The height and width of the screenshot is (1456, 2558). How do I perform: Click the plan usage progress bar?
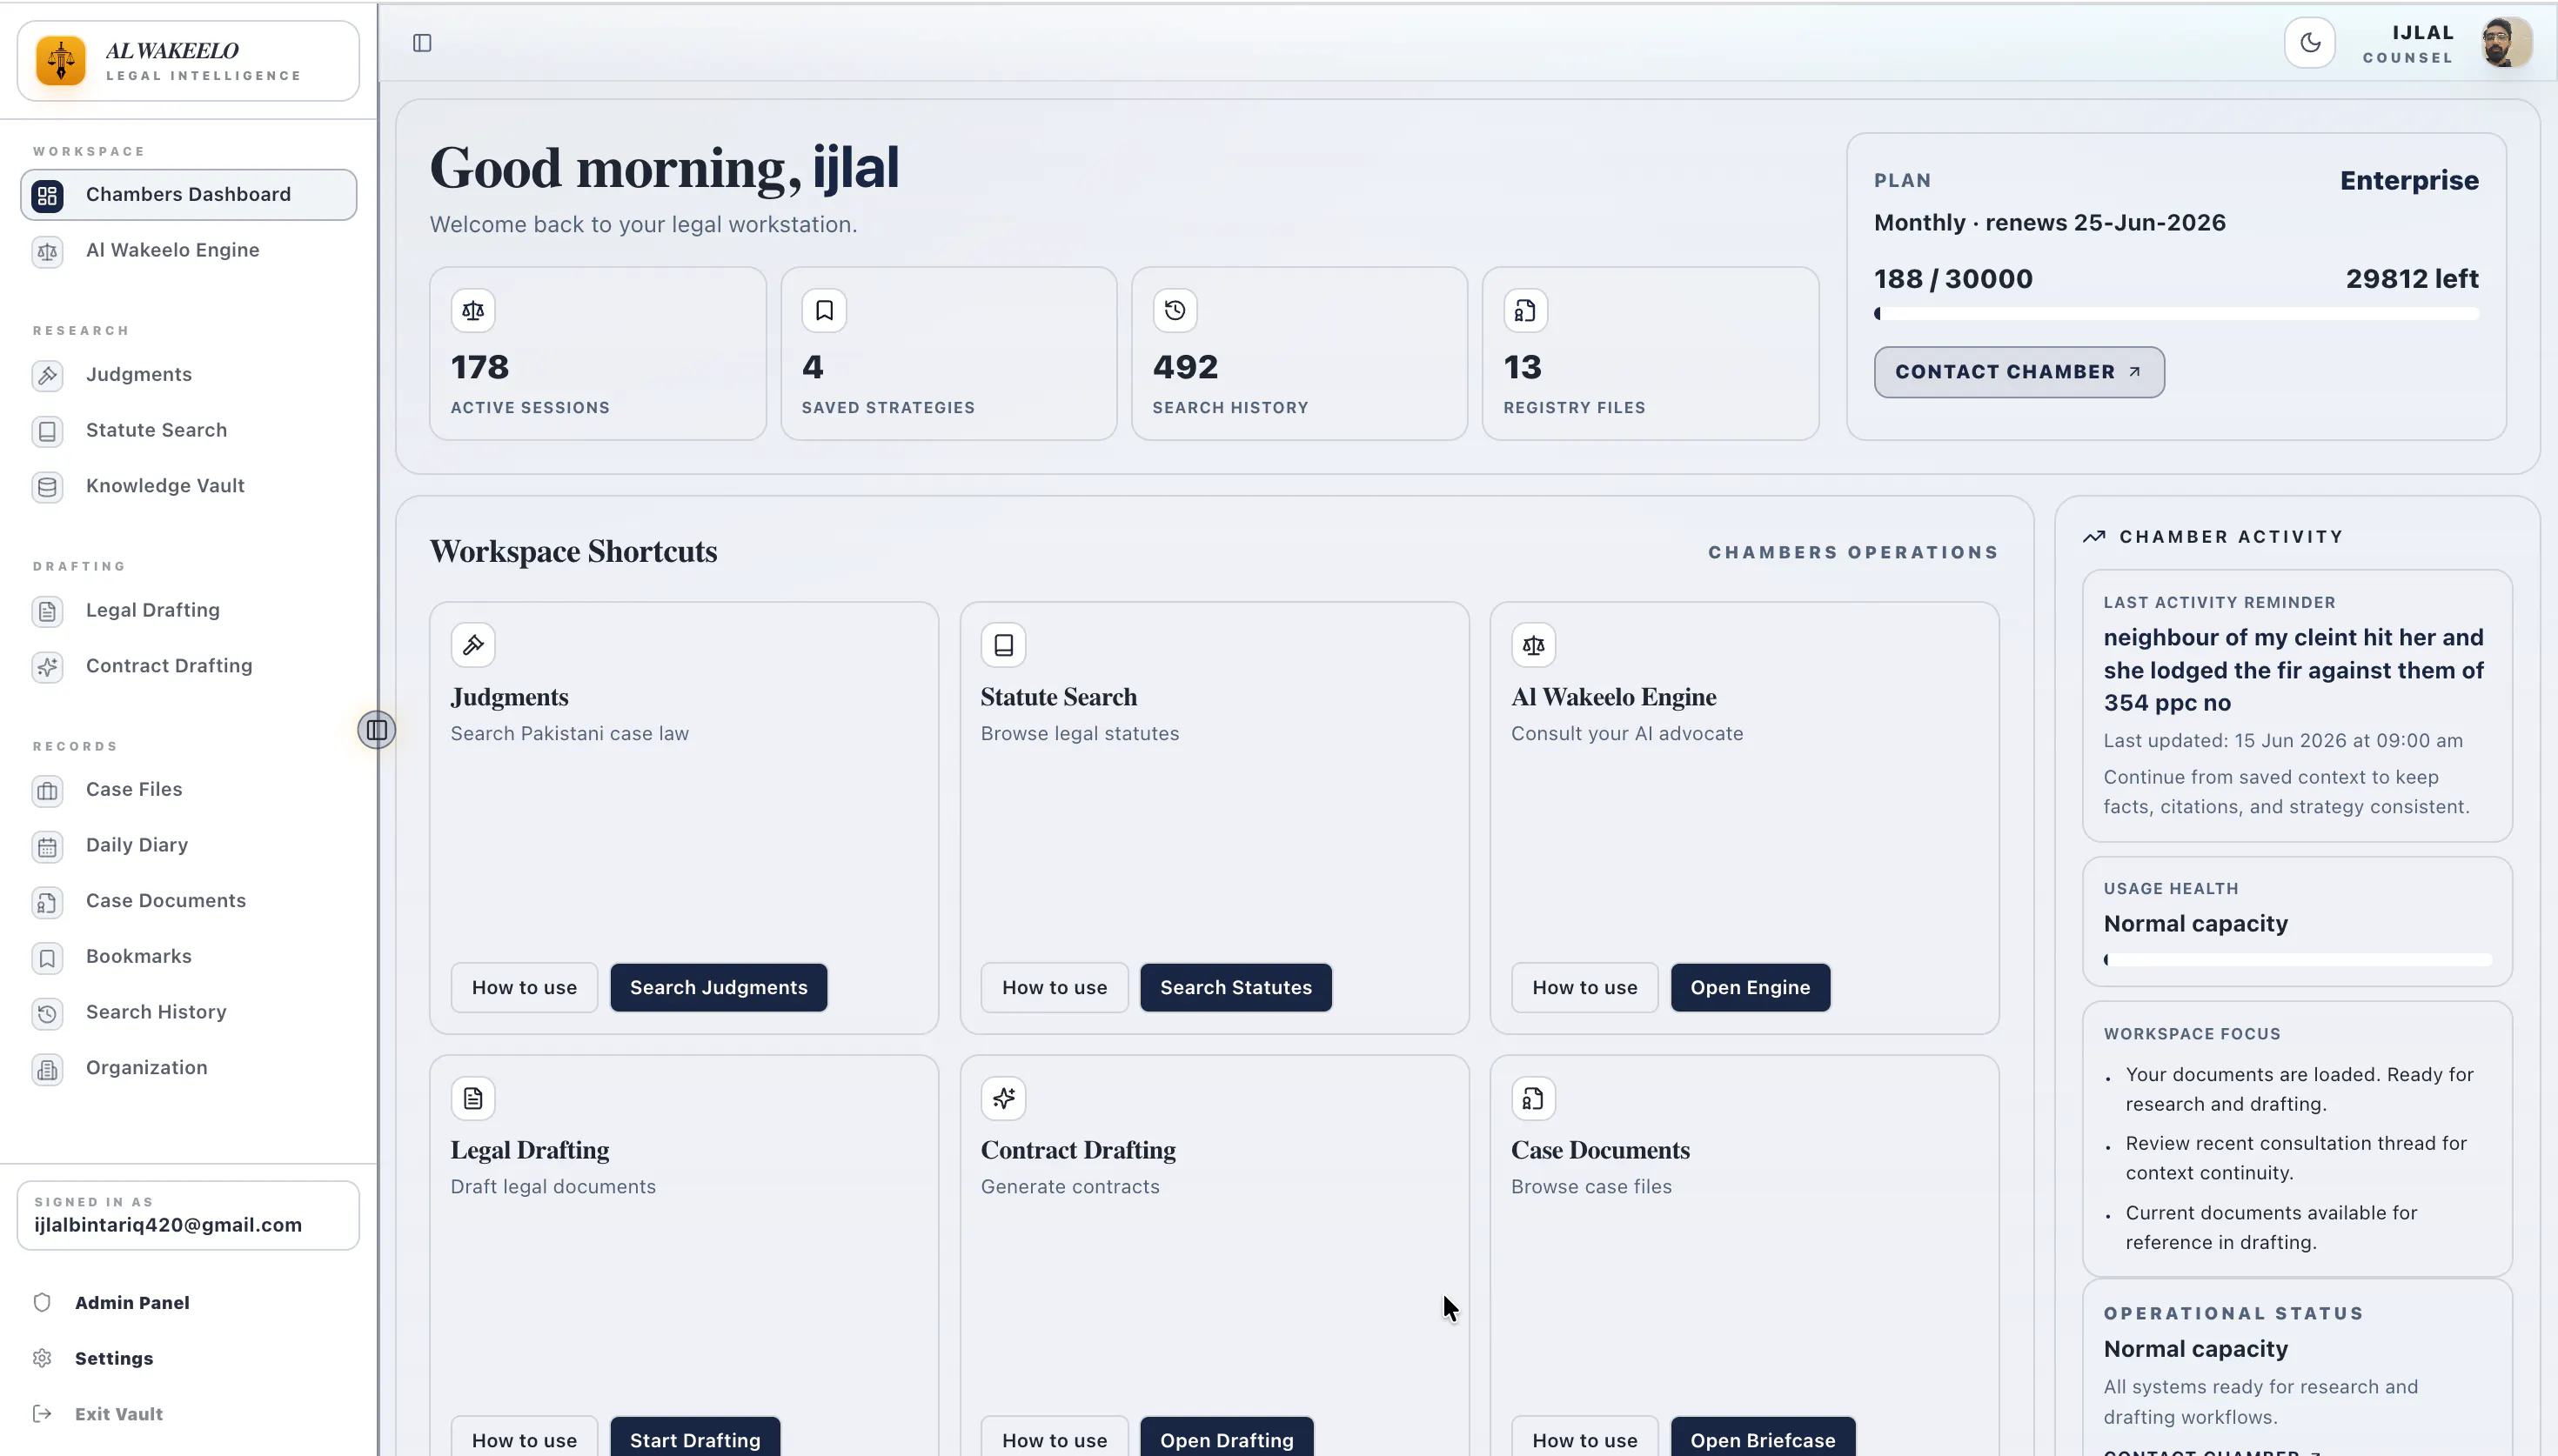2176,314
